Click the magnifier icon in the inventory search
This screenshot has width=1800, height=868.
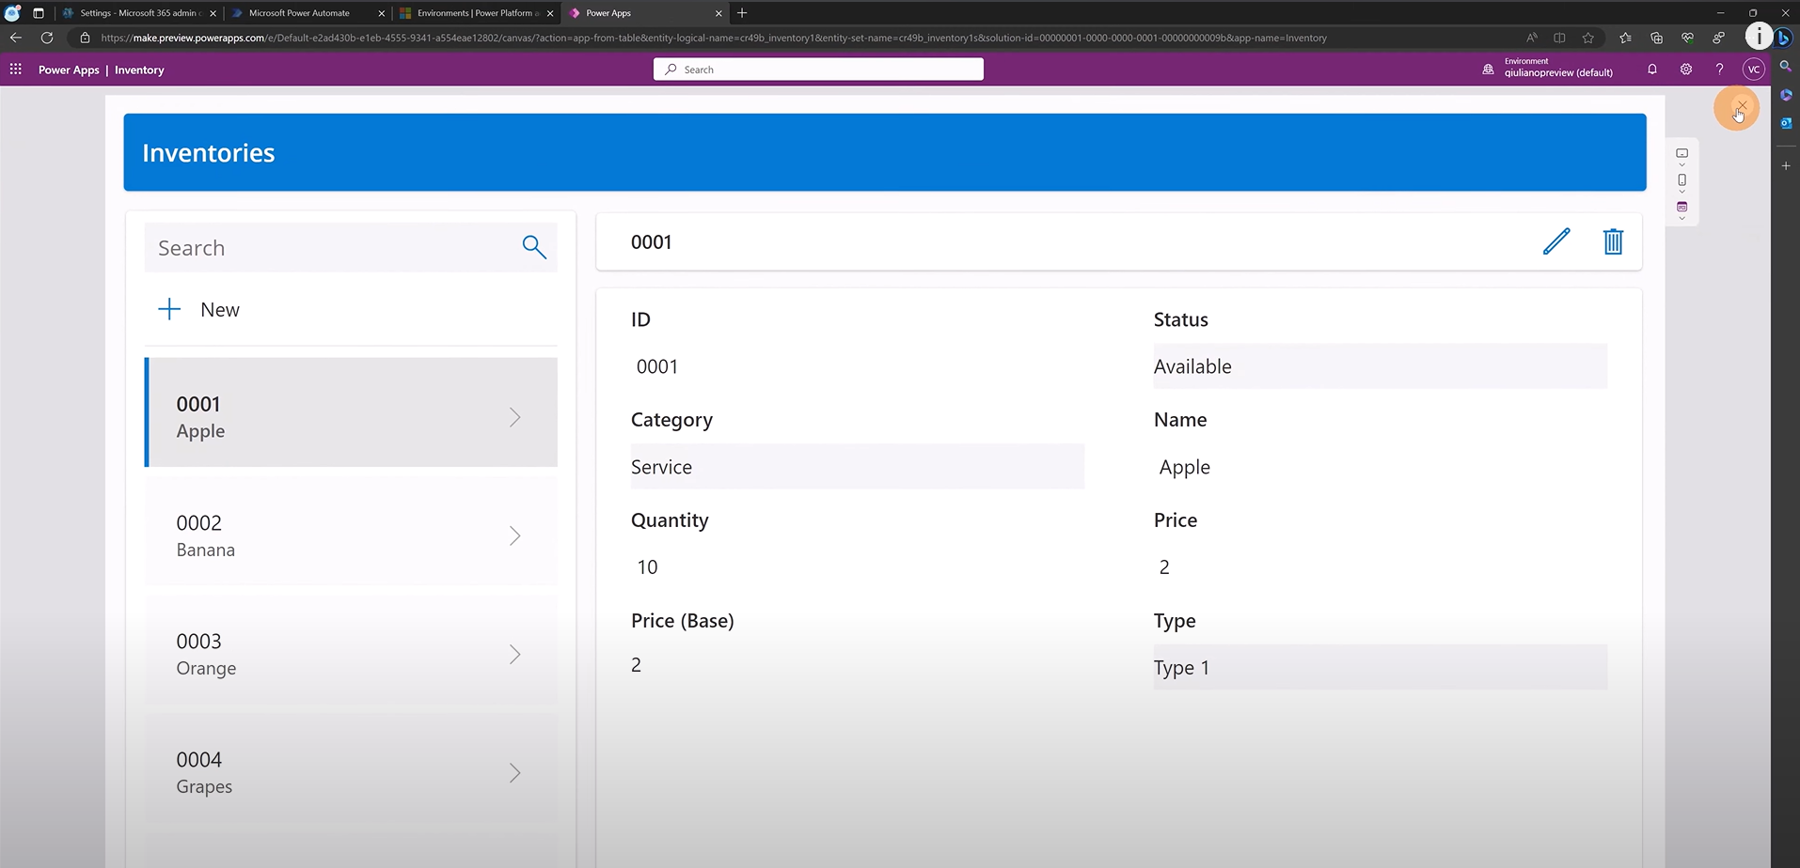(534, 247)
